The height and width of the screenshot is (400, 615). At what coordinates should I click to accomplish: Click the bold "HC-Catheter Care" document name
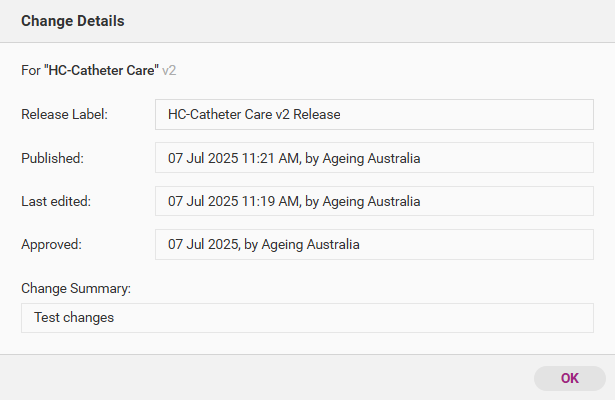(x=102, y=71)
